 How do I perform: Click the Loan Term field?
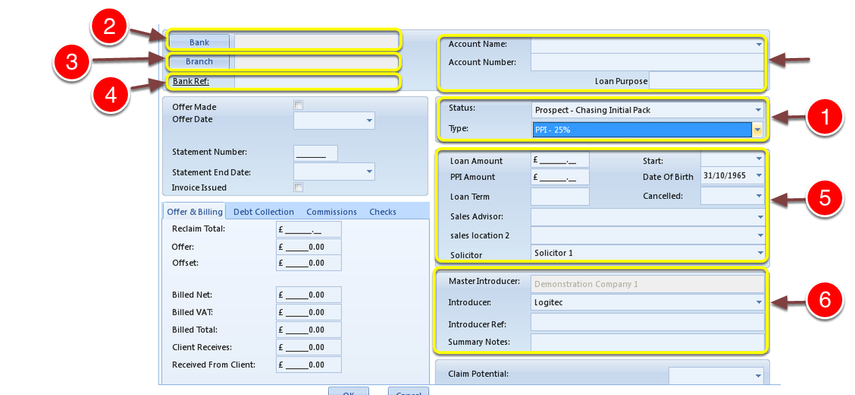(x=560, y=196)
